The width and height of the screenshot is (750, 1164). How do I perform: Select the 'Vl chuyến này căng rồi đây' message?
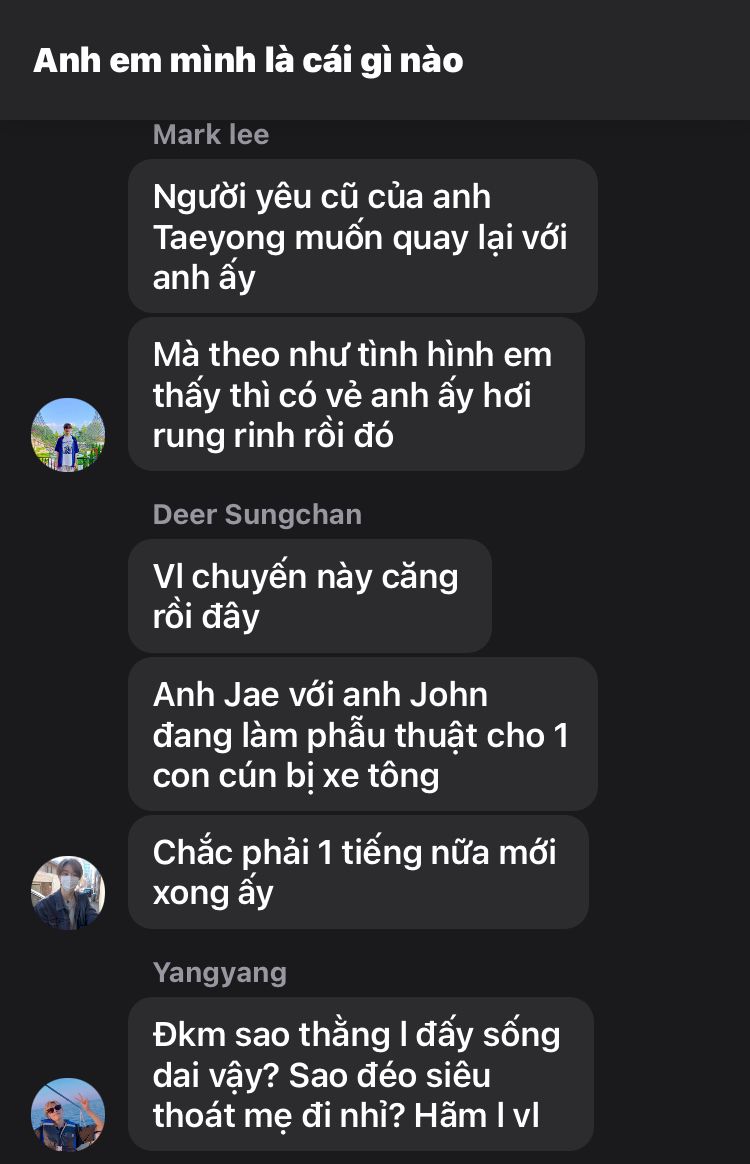coord(310,596)
